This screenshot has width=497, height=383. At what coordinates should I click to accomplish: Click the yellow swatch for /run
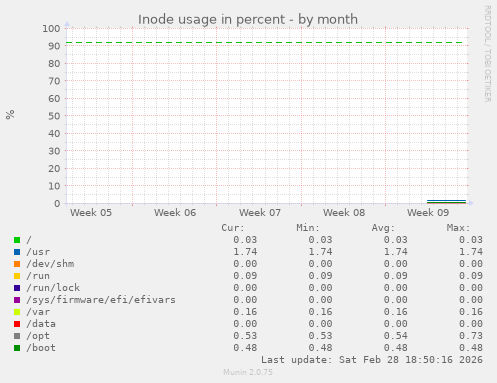(17, 276)
